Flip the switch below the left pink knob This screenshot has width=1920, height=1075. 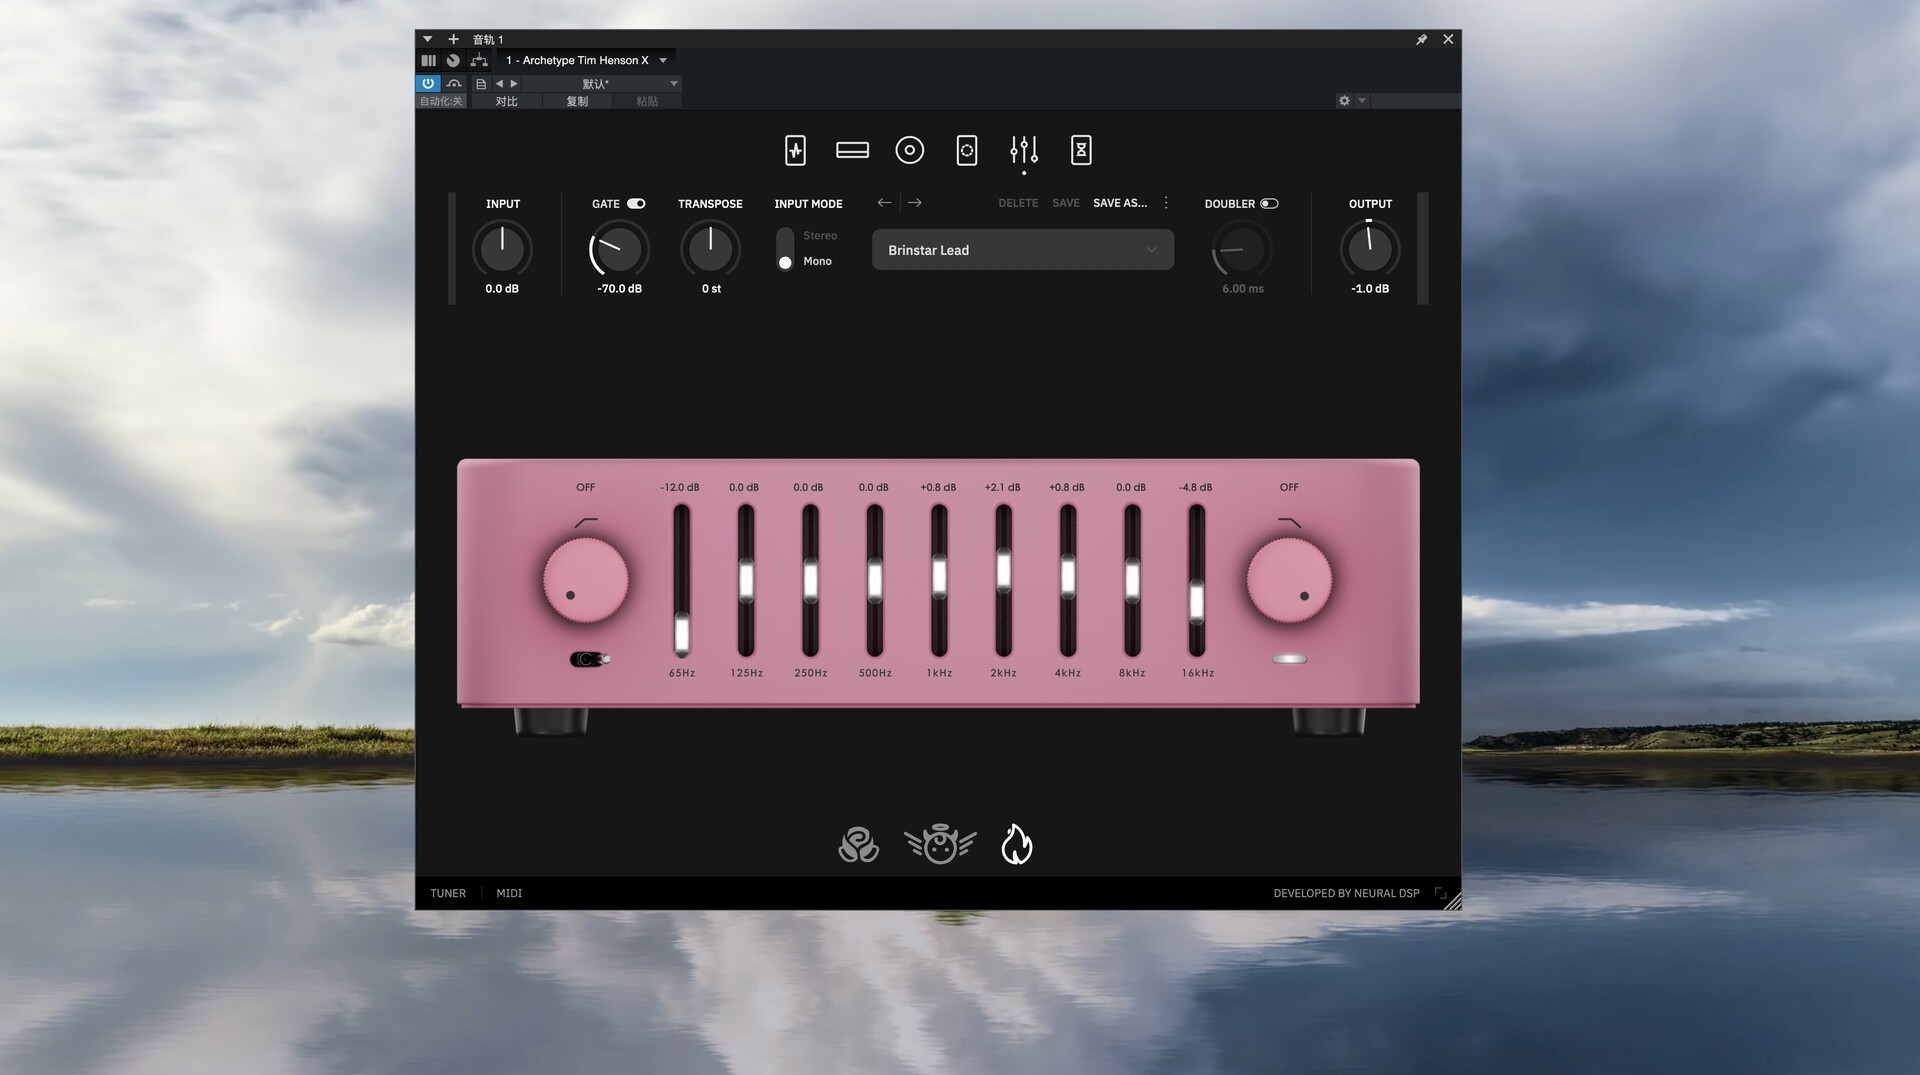coord(589,659)
